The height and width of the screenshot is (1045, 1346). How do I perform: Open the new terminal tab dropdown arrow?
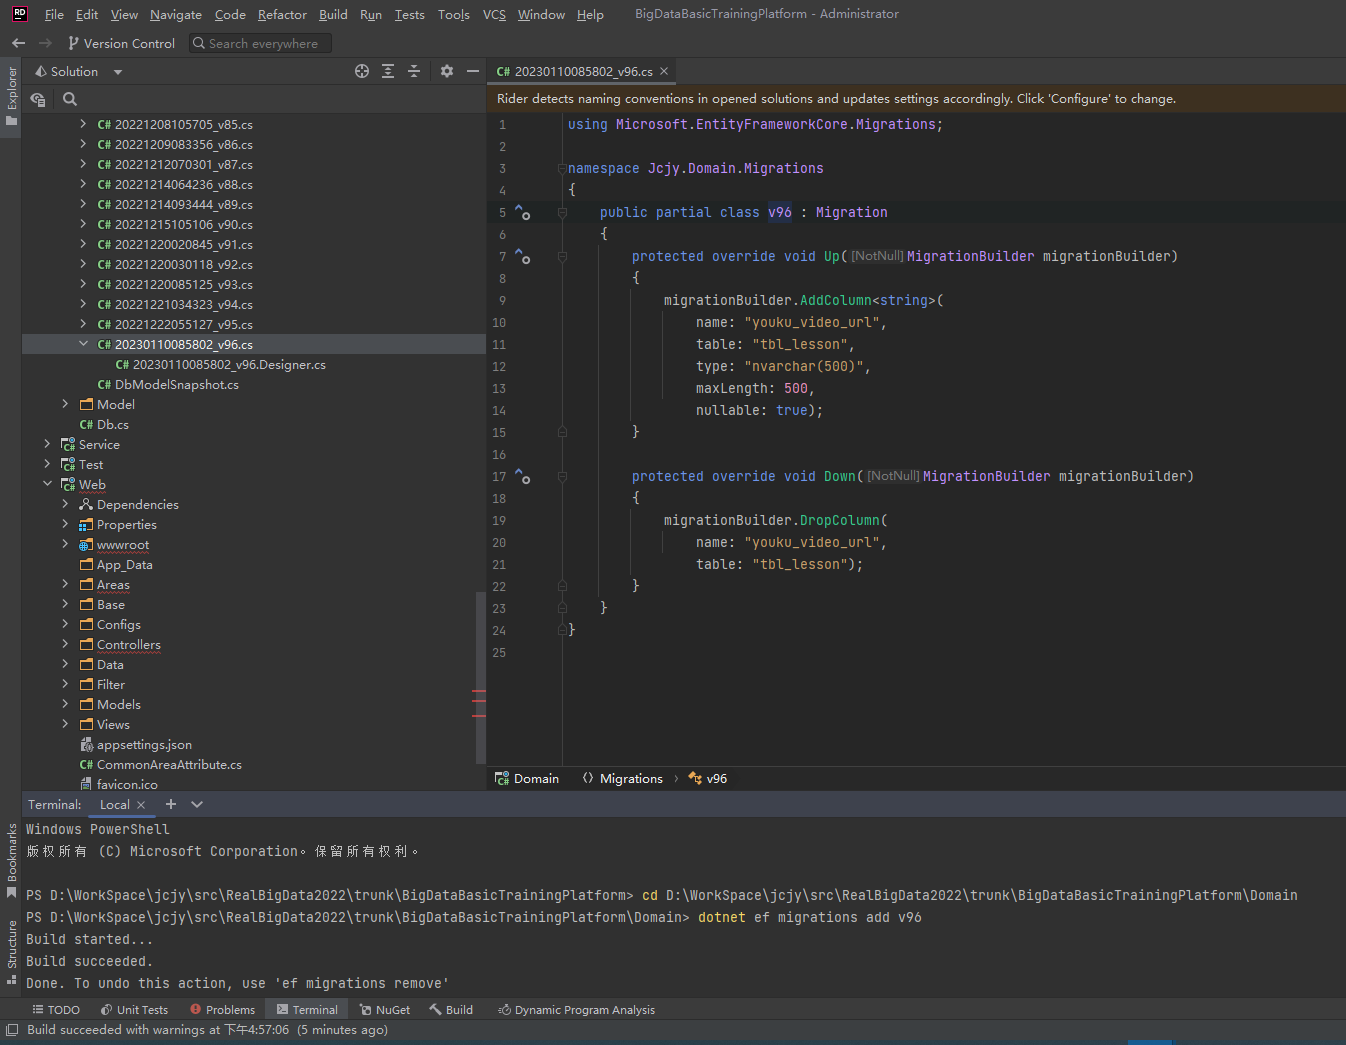196,804
